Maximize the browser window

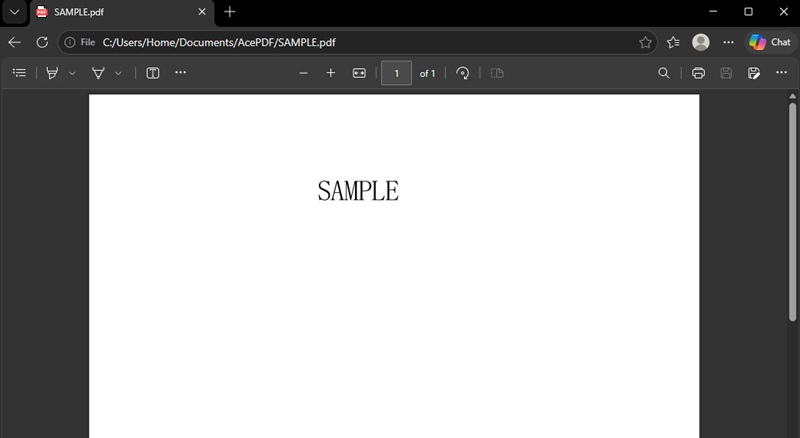[748, 11]
